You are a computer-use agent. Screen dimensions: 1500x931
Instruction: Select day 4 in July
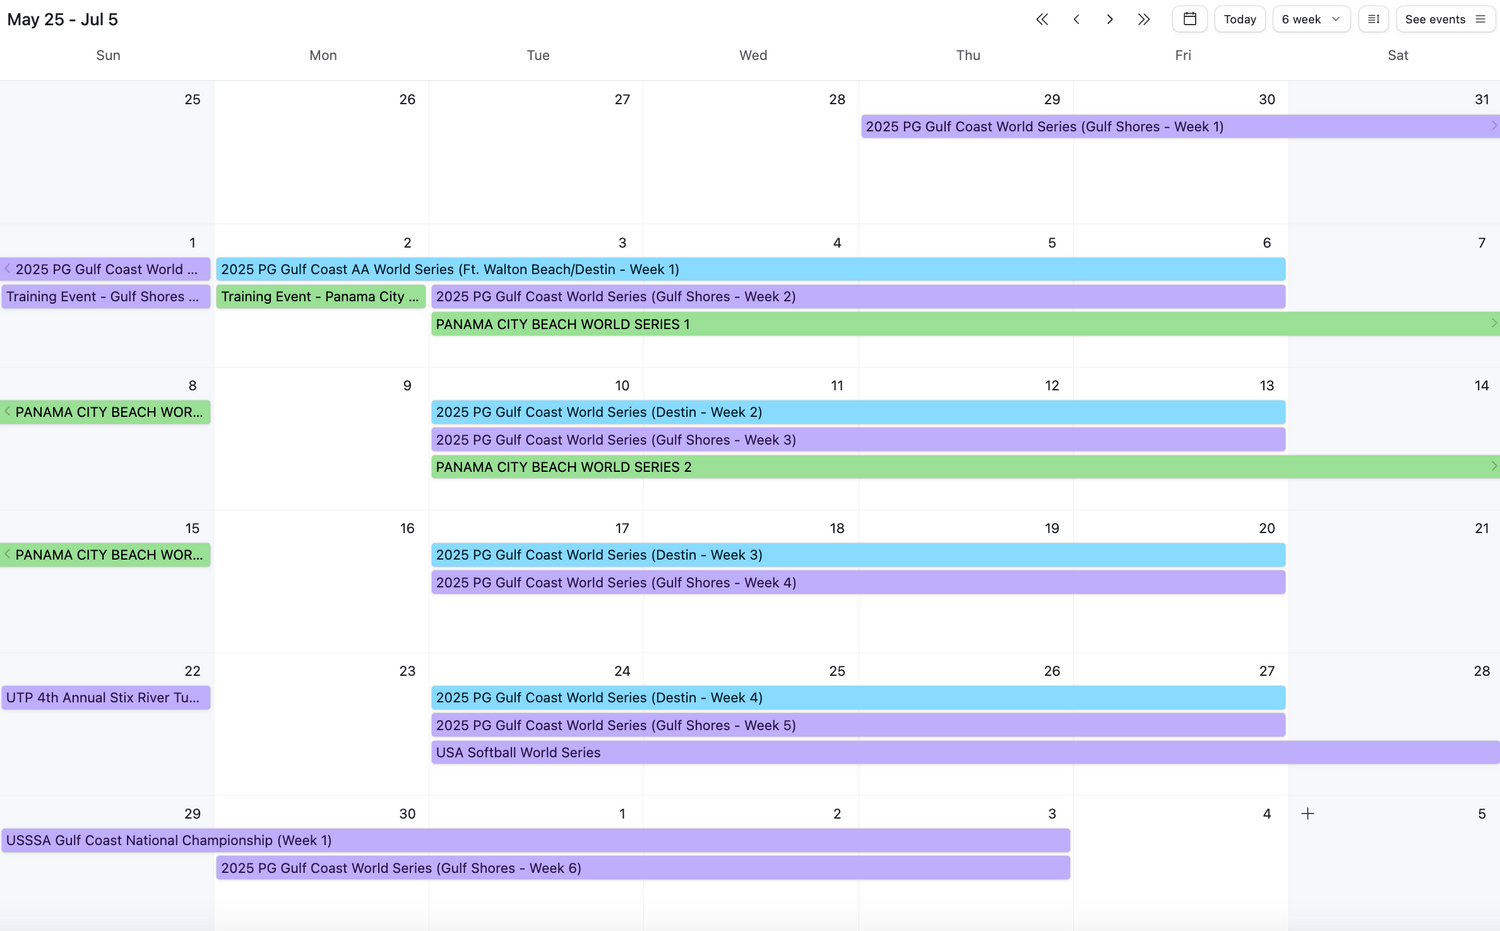point(1267,815)
